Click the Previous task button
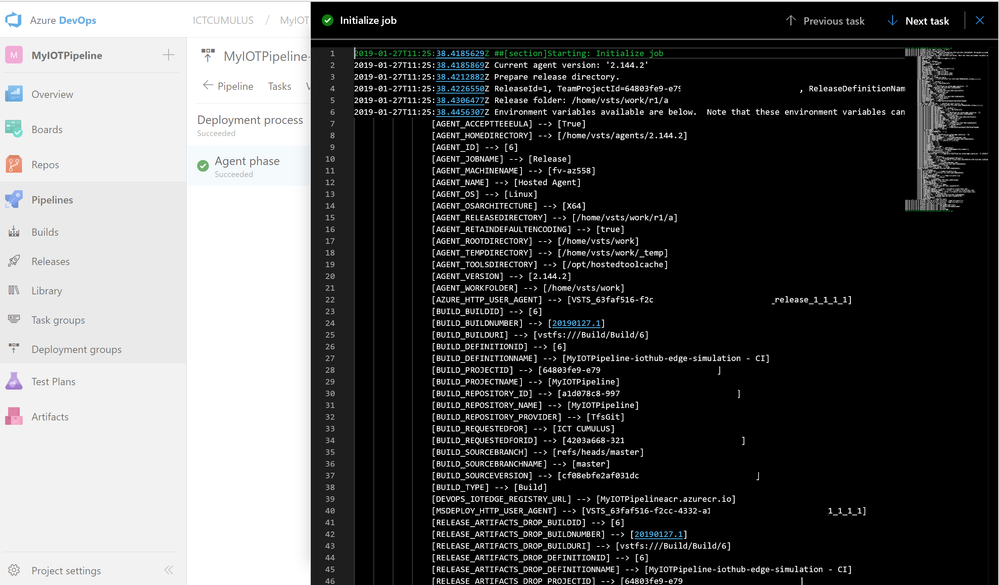This screenshot has width=999, height=585. coord(825,20)
